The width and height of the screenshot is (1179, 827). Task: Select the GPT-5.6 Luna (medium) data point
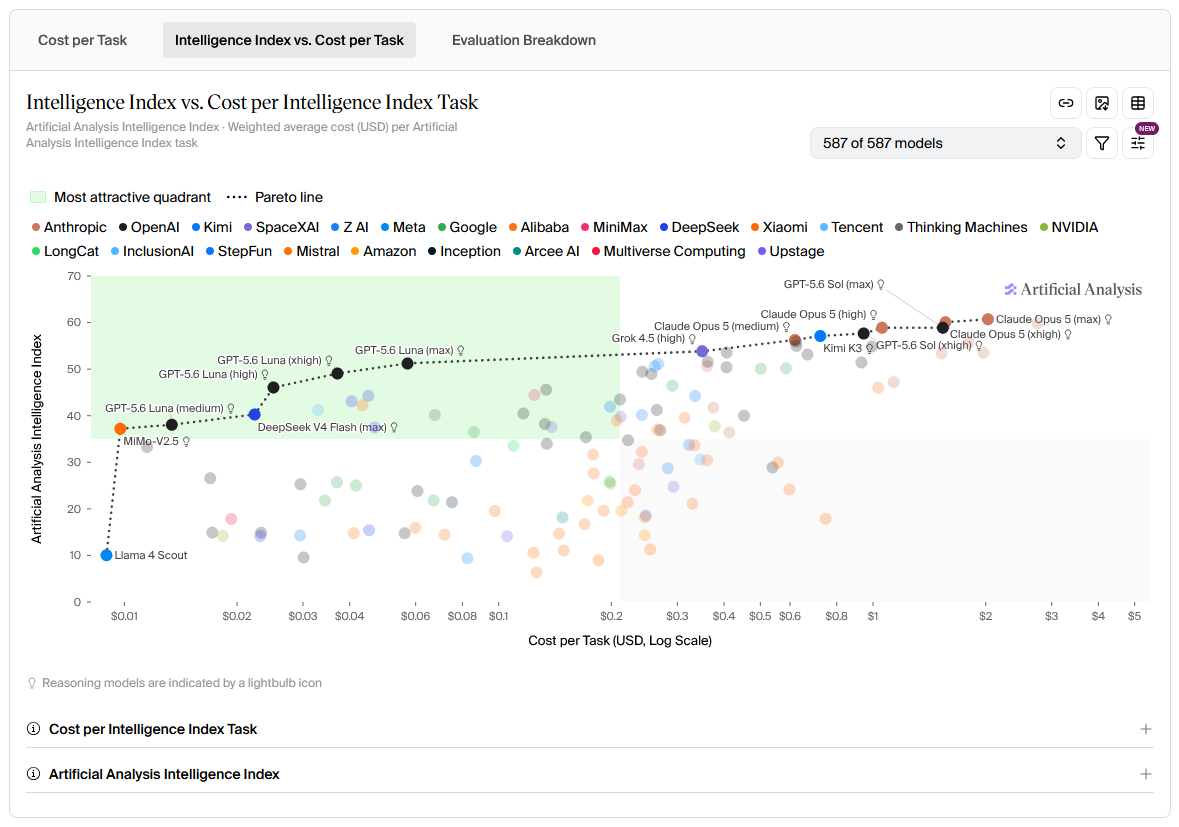[171, 425]
